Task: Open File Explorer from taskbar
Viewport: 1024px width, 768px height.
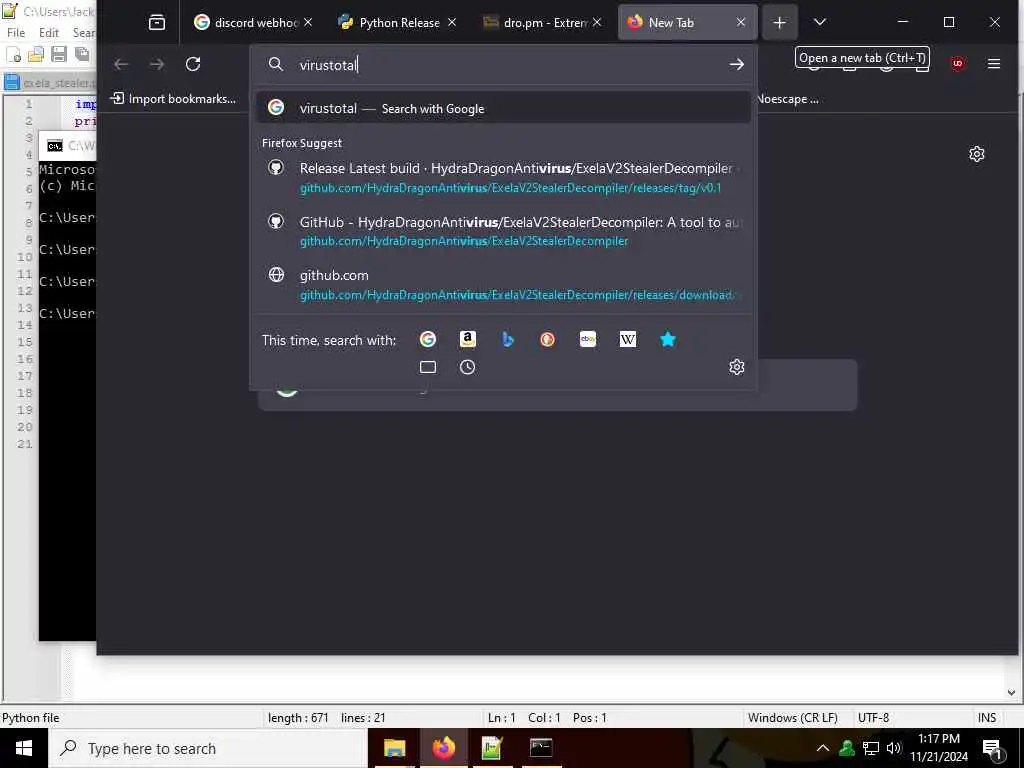Action: tap(394, 748)
